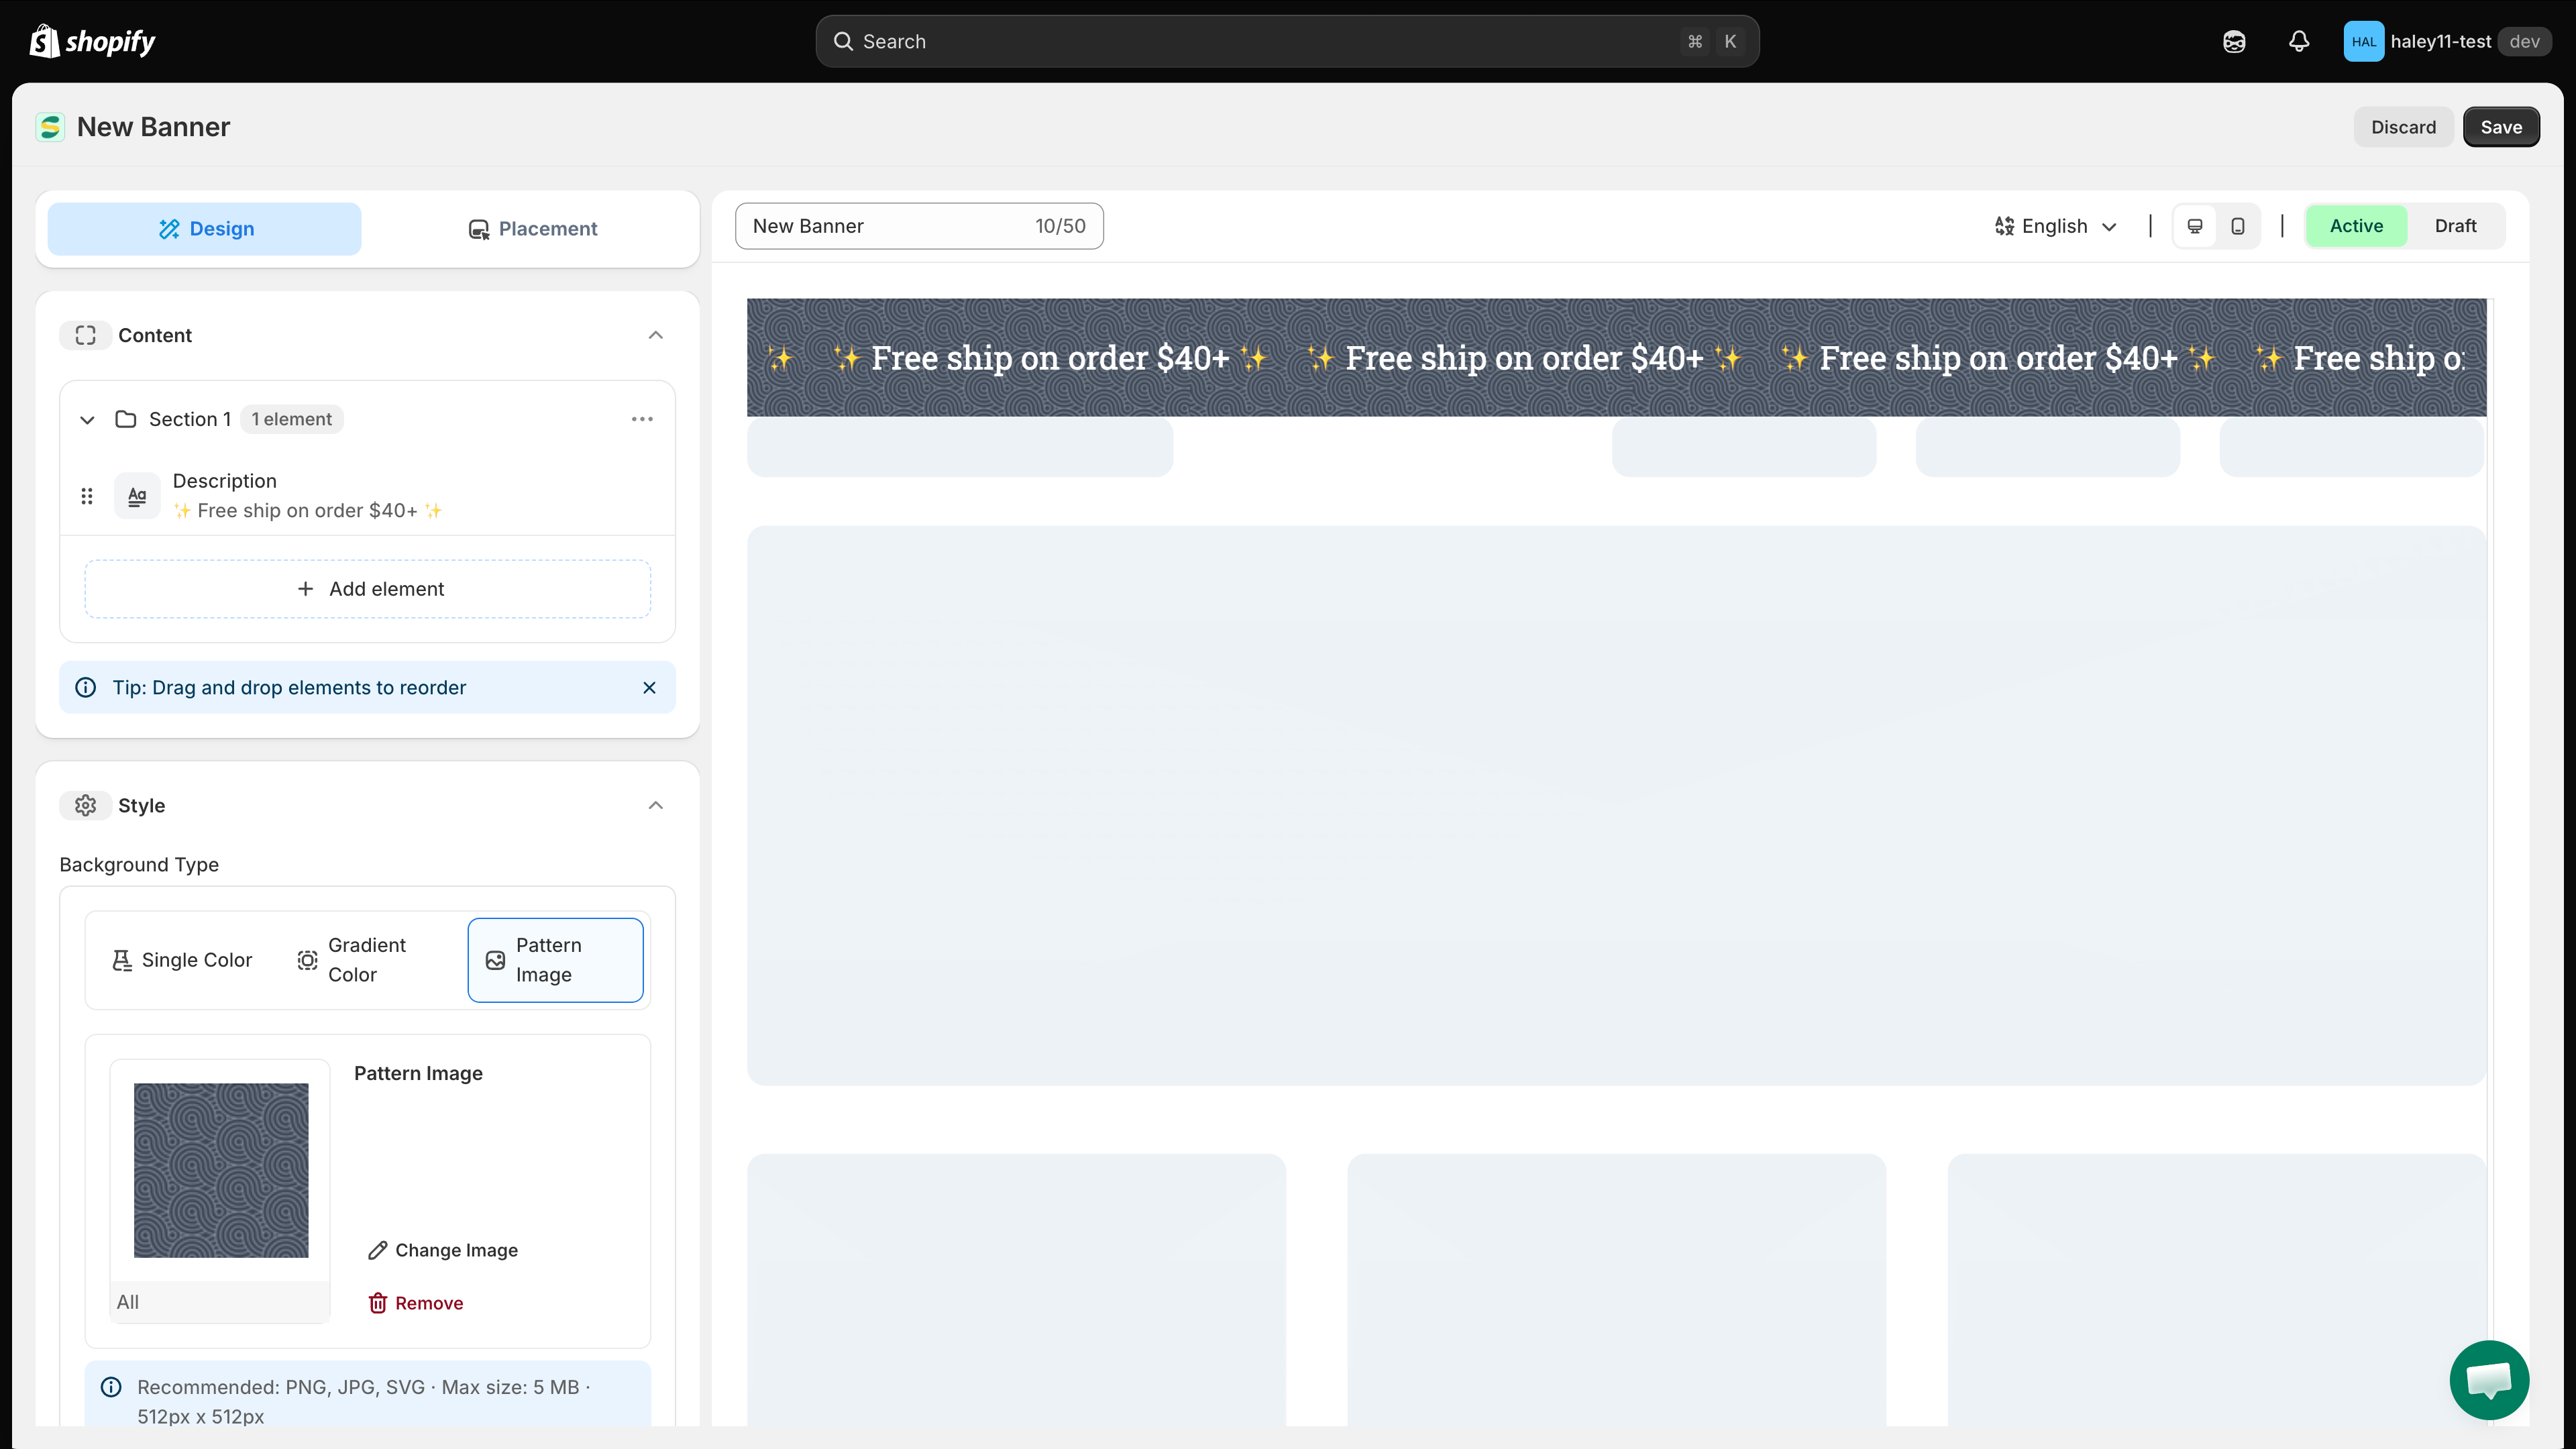Click the Section 1 folder icon
2576x1449 pixels.
(125, 419)
